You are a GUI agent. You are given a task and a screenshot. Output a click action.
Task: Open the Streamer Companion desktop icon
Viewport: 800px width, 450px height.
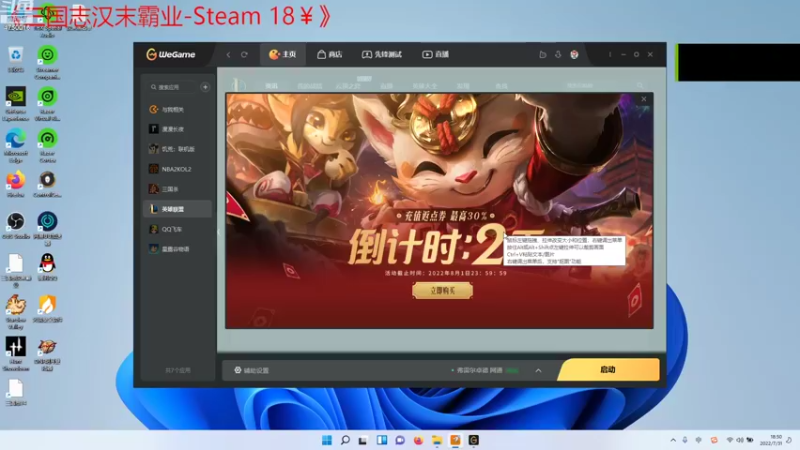pyautogui.click(x=47, y=62)
